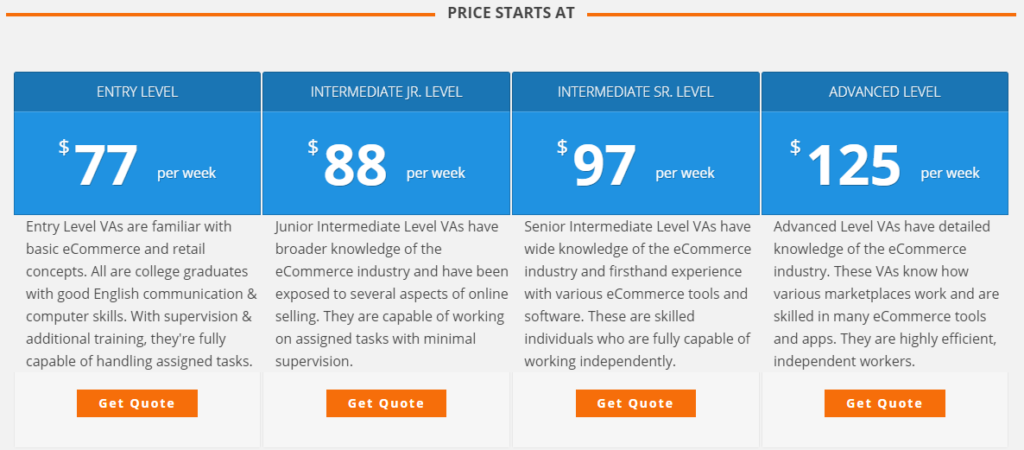Click the $88 per week price
1024x450 pixels.
coord(386,163)
